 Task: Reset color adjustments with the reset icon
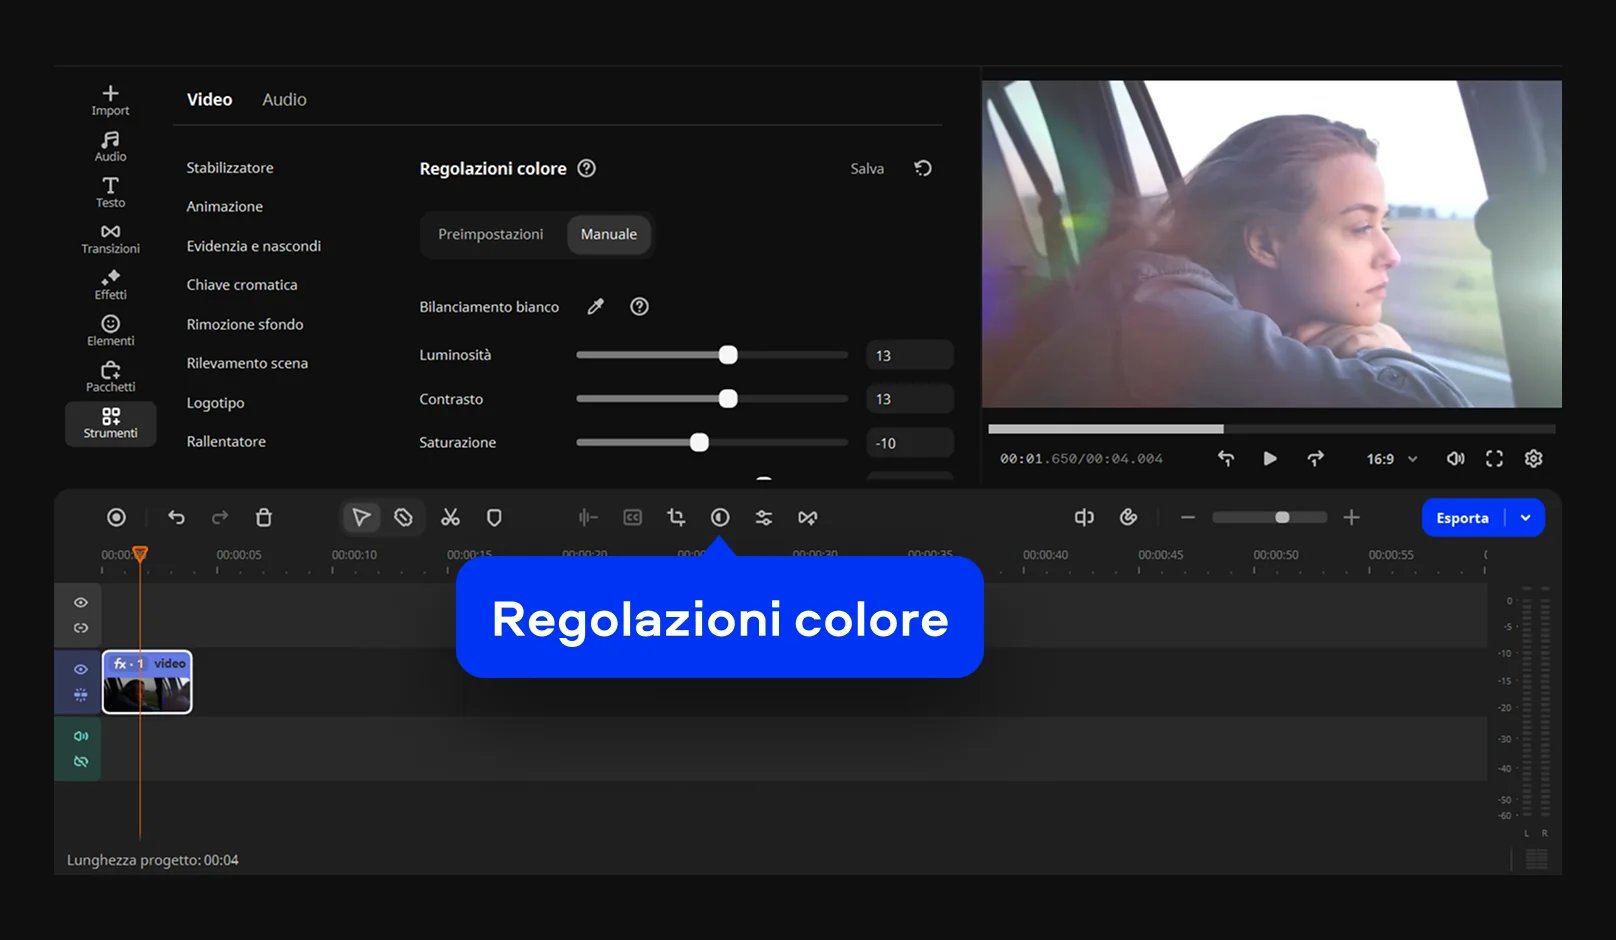[923, 168]
